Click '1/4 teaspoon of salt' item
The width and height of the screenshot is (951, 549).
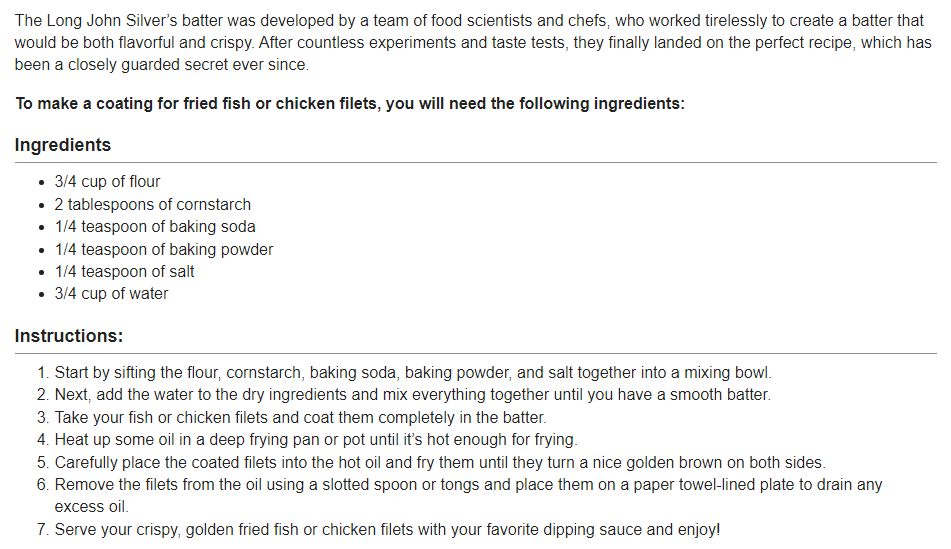click(x=124, y=271)
